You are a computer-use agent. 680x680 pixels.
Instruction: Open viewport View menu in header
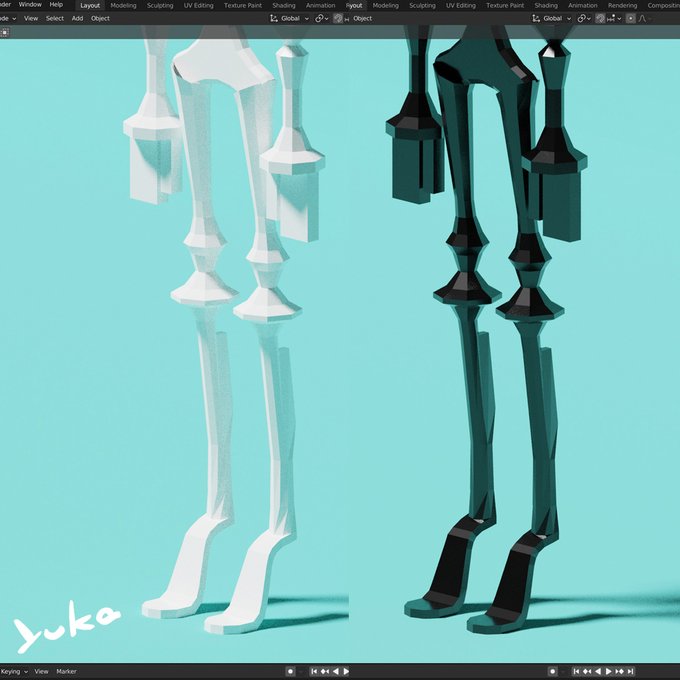tap(31, 18)
